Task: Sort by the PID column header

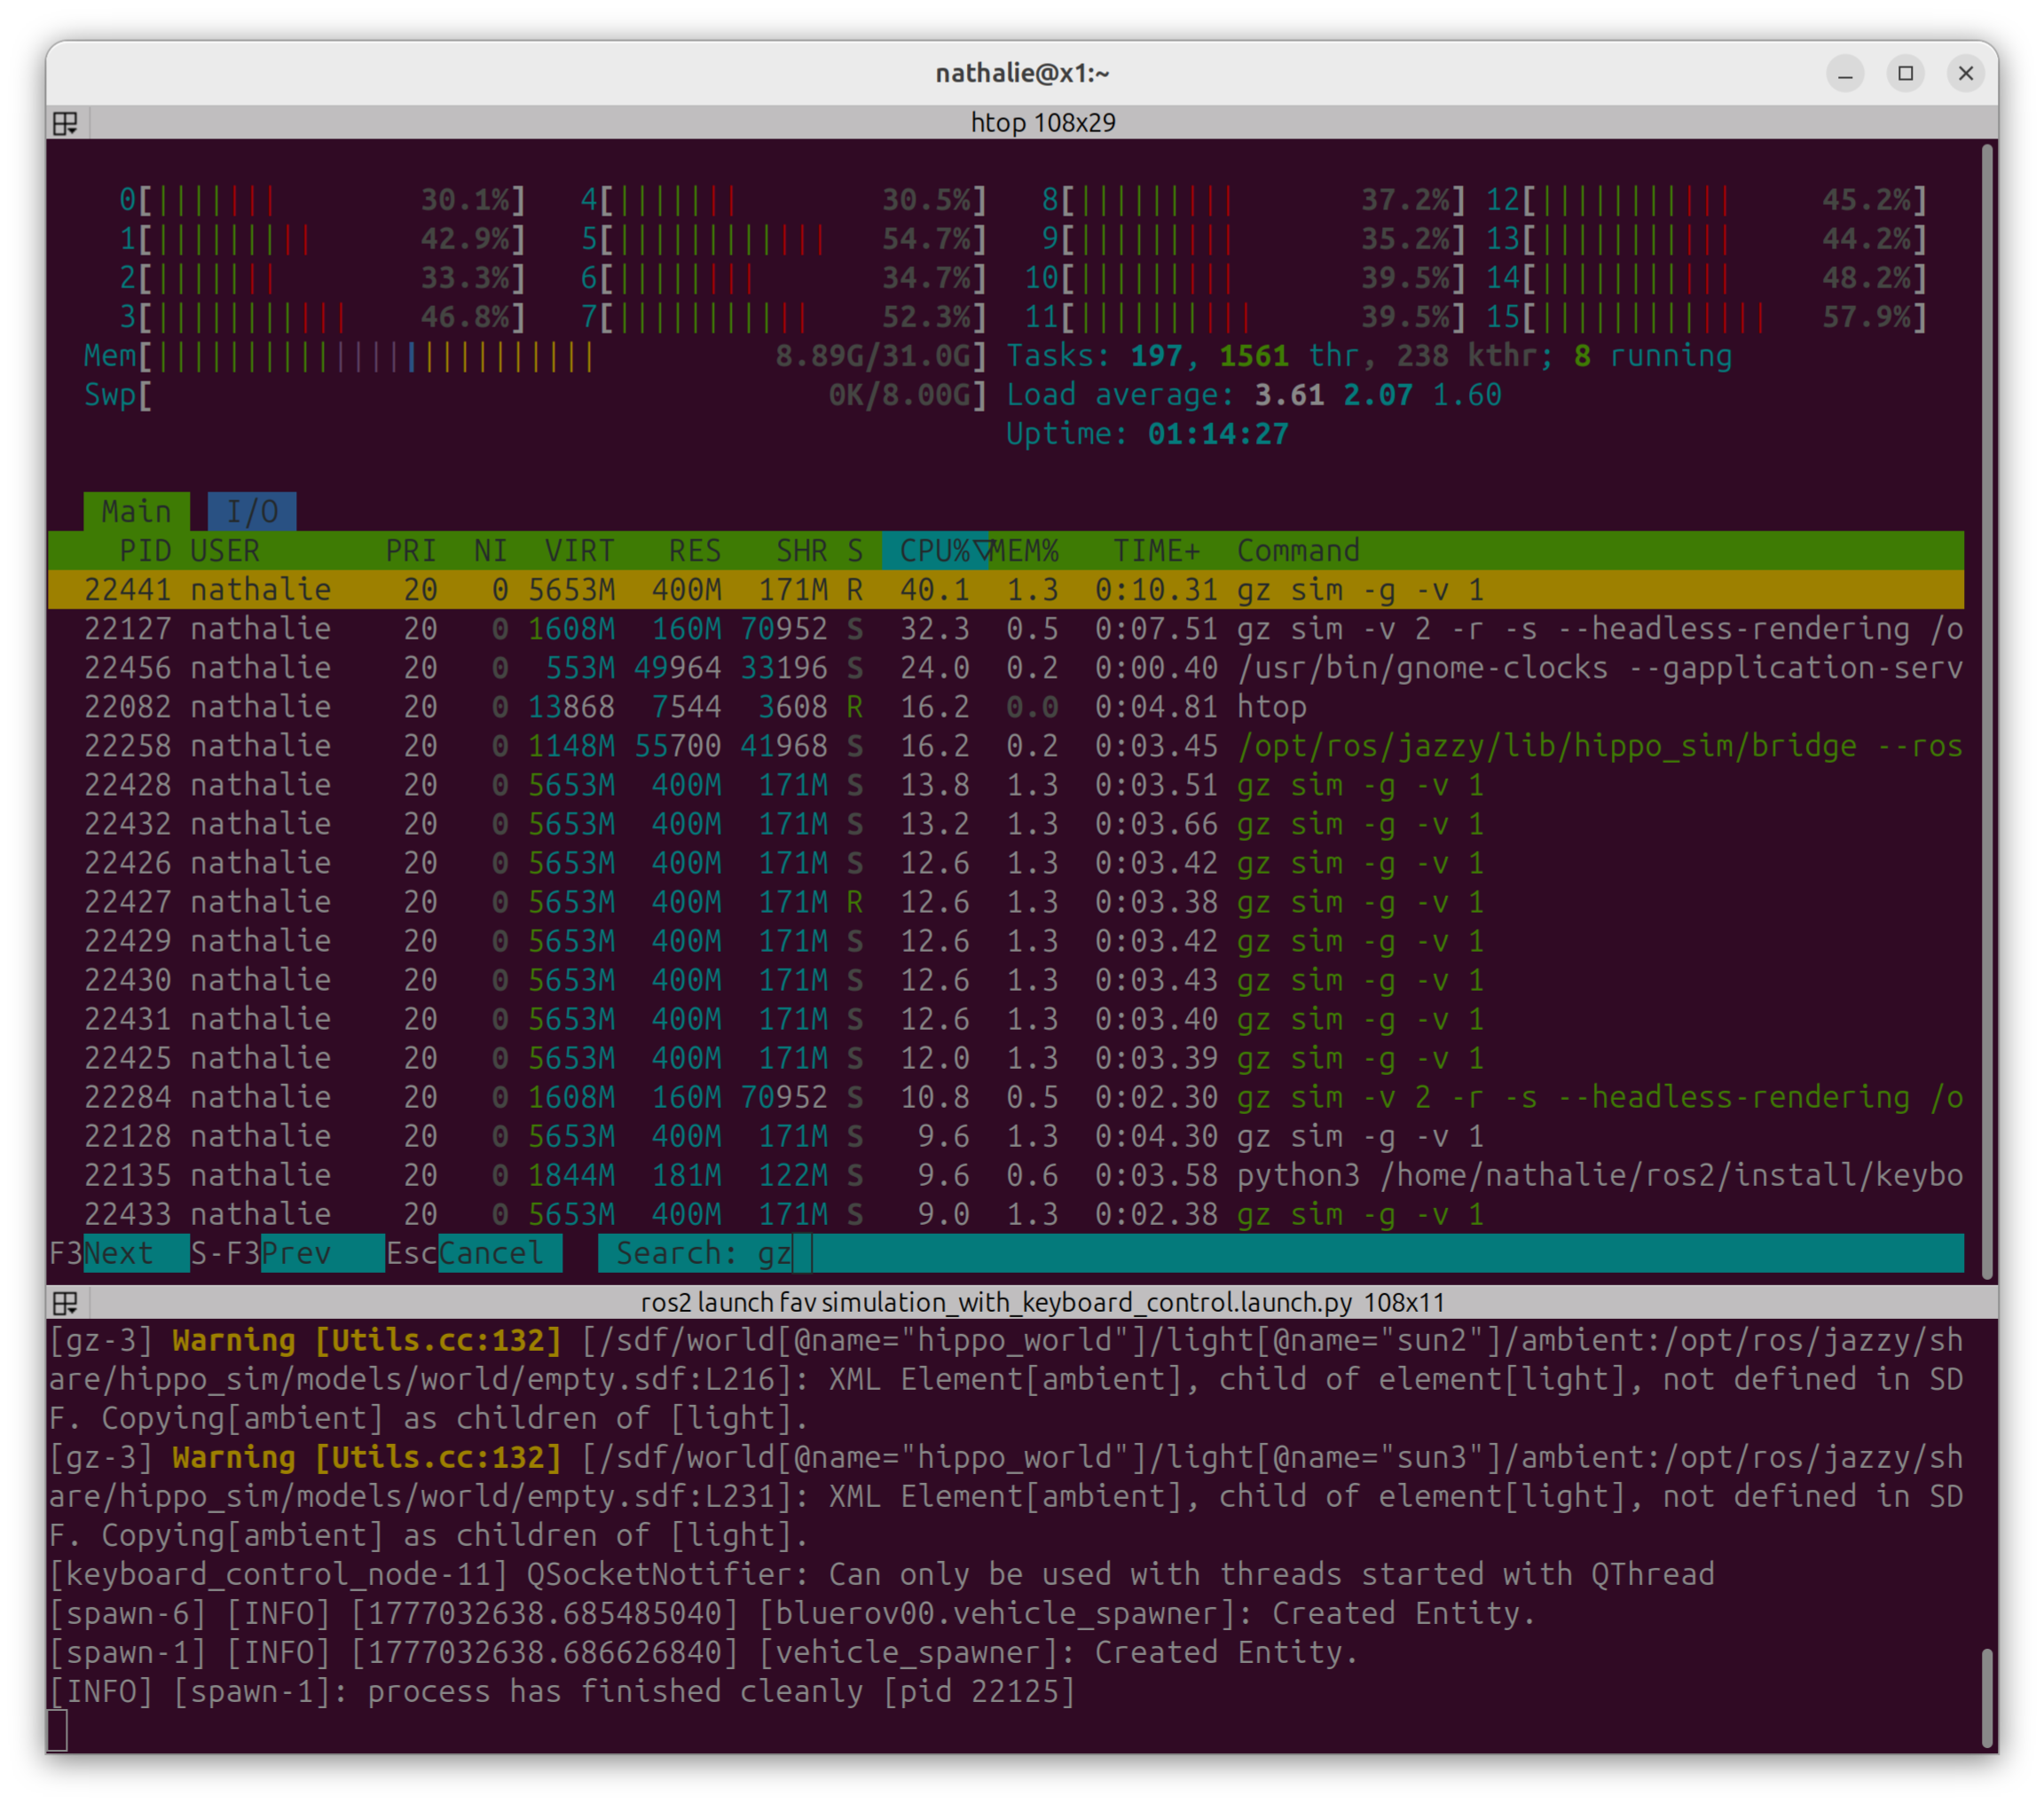Action: pyautogui.click(x=145, y=550)
